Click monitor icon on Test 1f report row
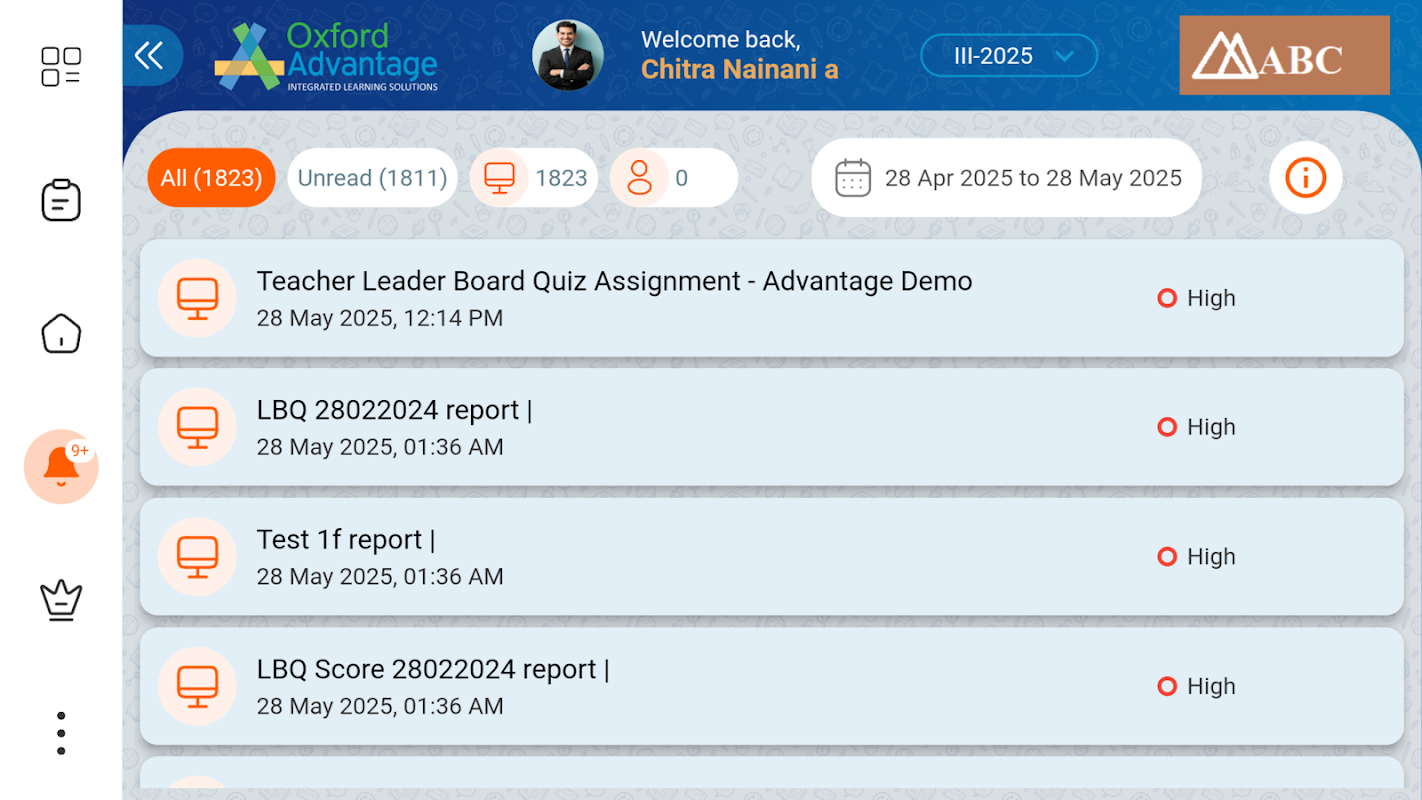This screenshot has width=1422, height=800. (197, 557)
